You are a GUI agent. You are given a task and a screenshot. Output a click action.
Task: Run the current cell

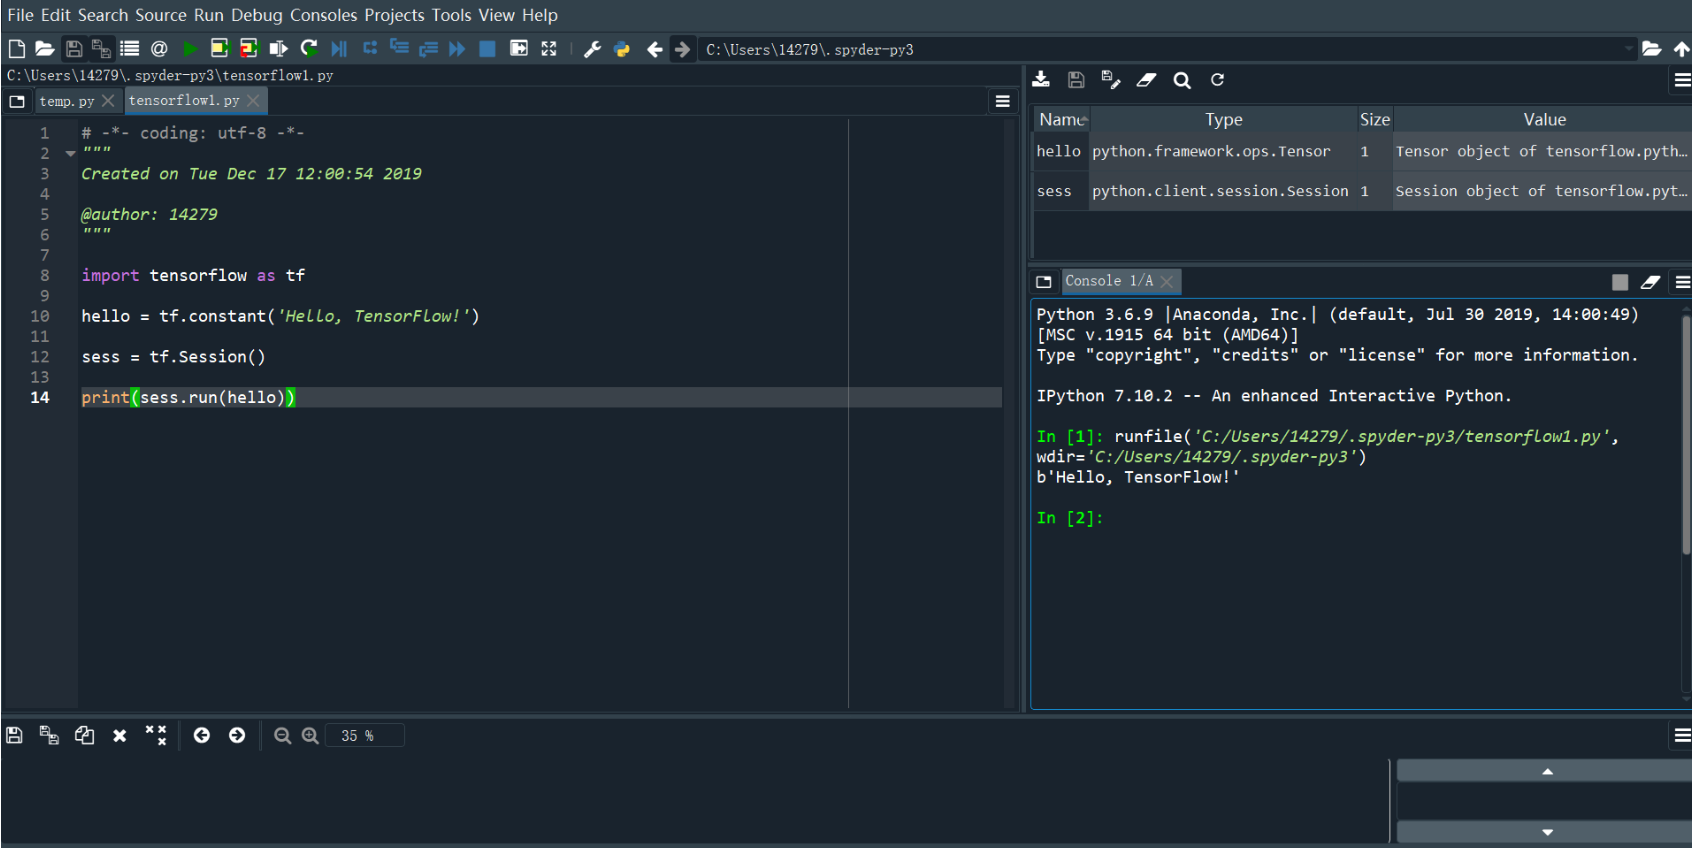coord(219,49)
